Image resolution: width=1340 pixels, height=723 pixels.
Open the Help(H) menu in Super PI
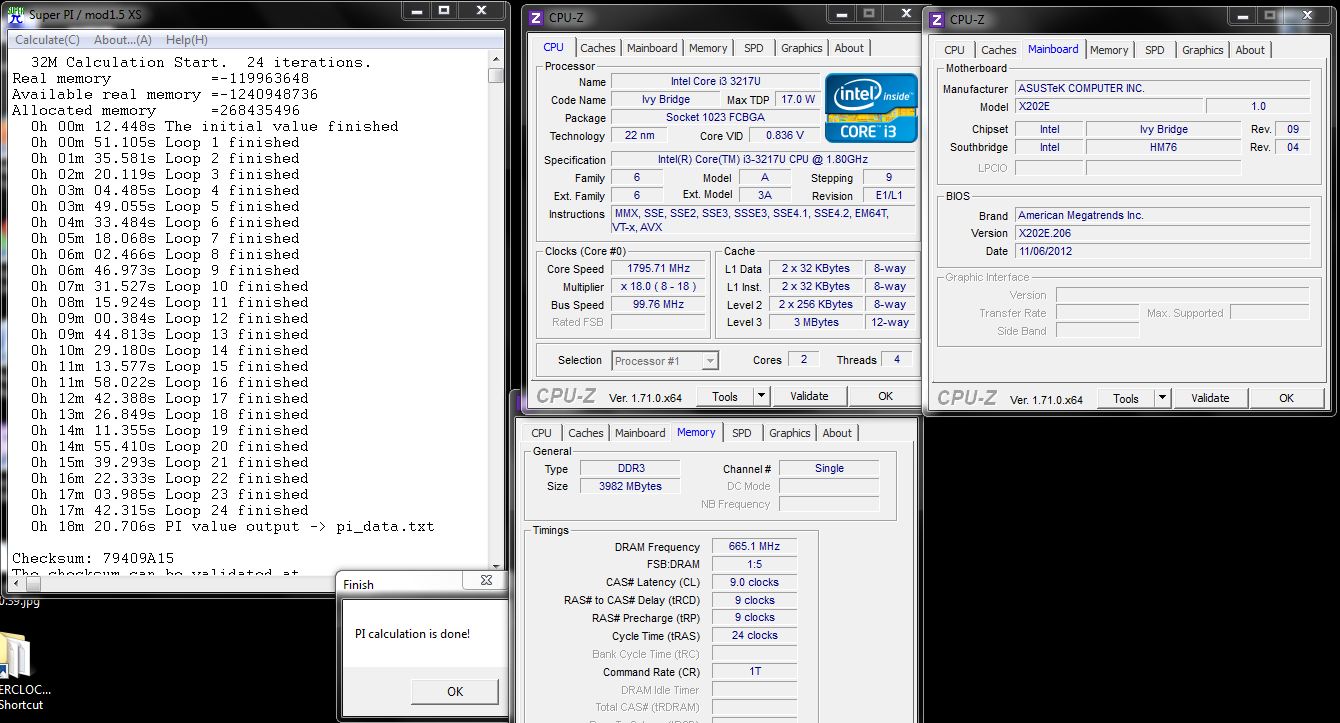pos(187,40)
